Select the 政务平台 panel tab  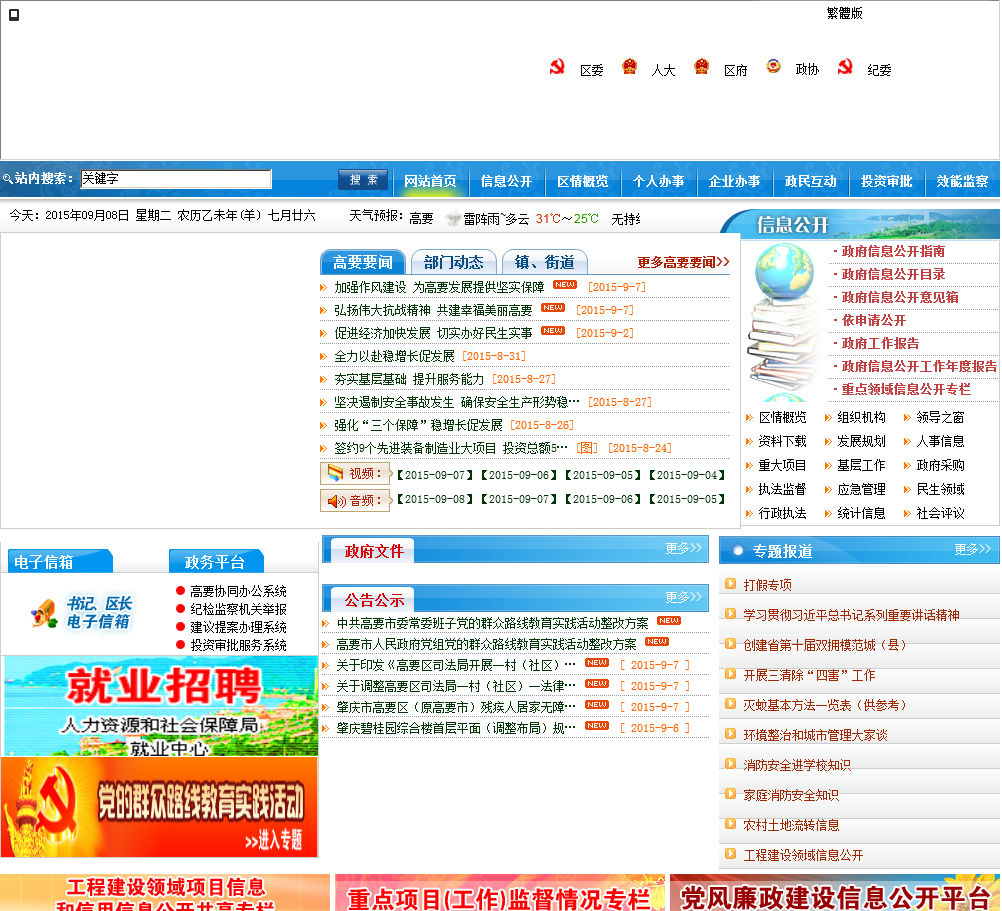pos(216,561)
